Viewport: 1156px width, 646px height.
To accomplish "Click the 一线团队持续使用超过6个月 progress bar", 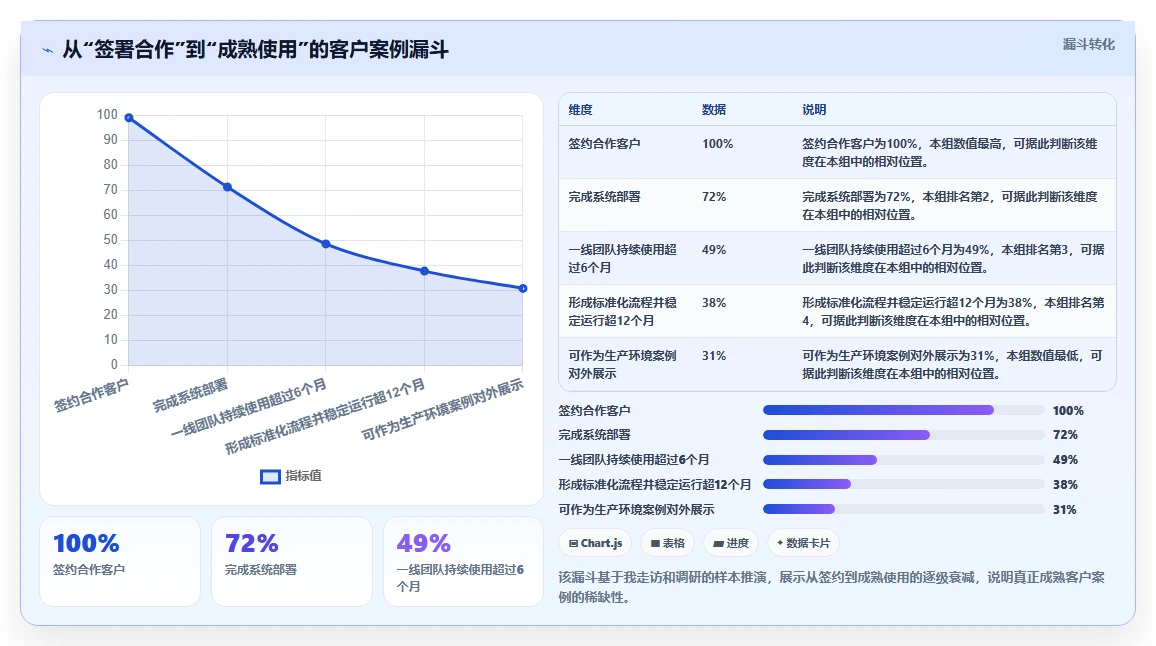I will (x=903, y=460).
